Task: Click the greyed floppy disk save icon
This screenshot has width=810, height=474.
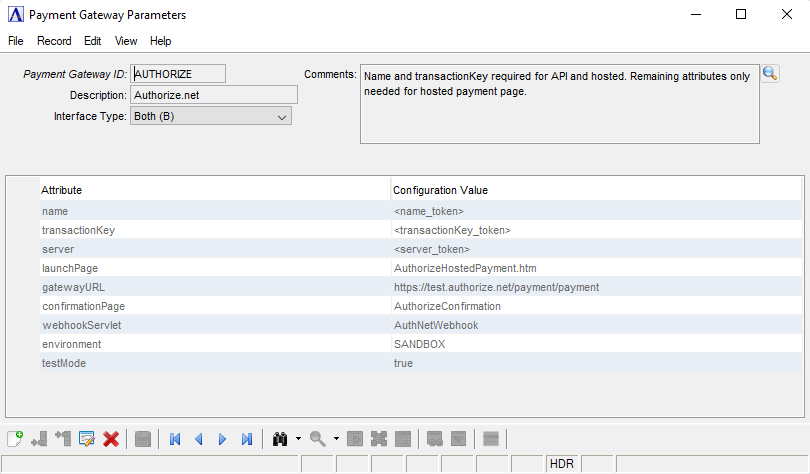Action: tap(143, 439)
